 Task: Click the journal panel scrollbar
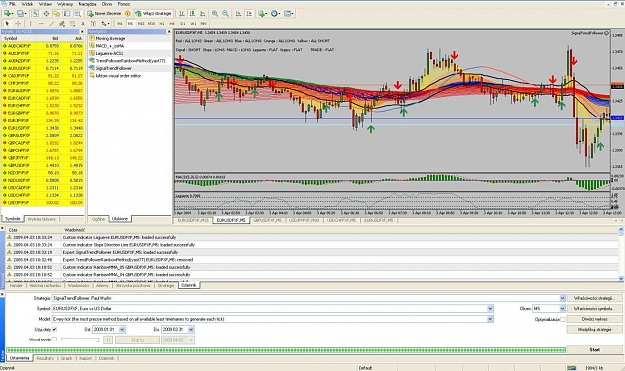[621, 254]
